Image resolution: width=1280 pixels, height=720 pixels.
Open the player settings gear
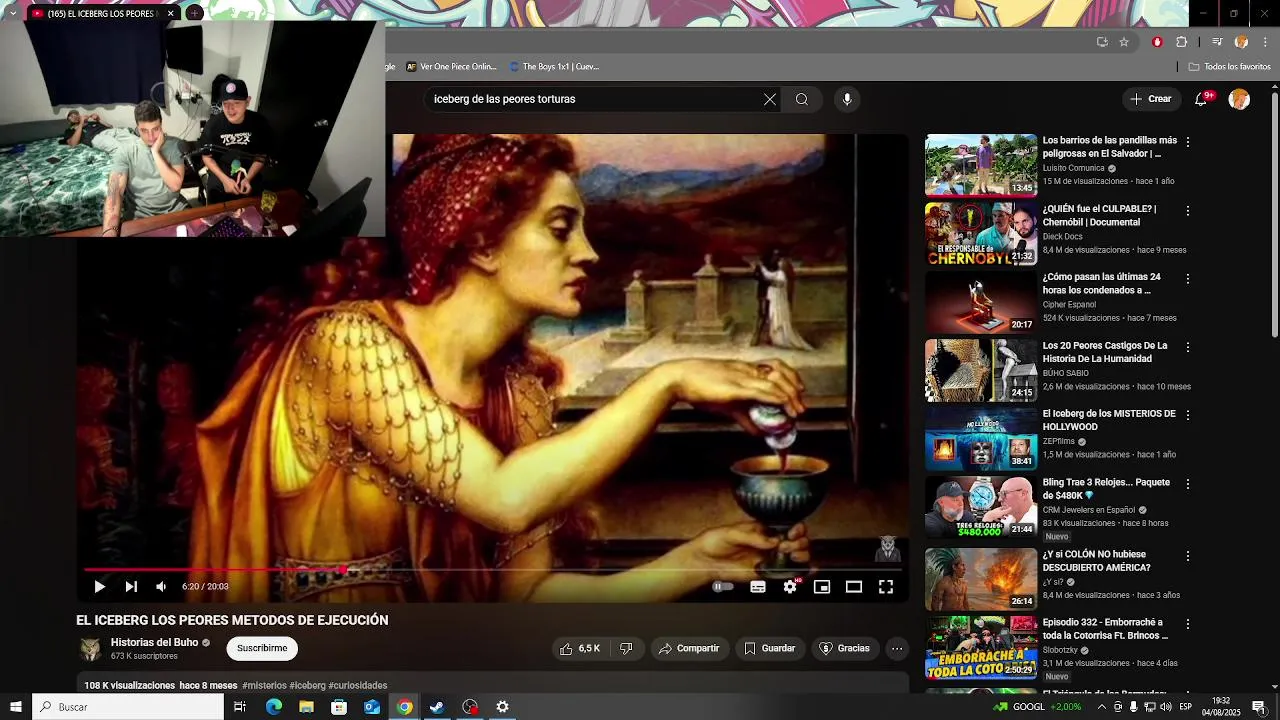[790, 587]
